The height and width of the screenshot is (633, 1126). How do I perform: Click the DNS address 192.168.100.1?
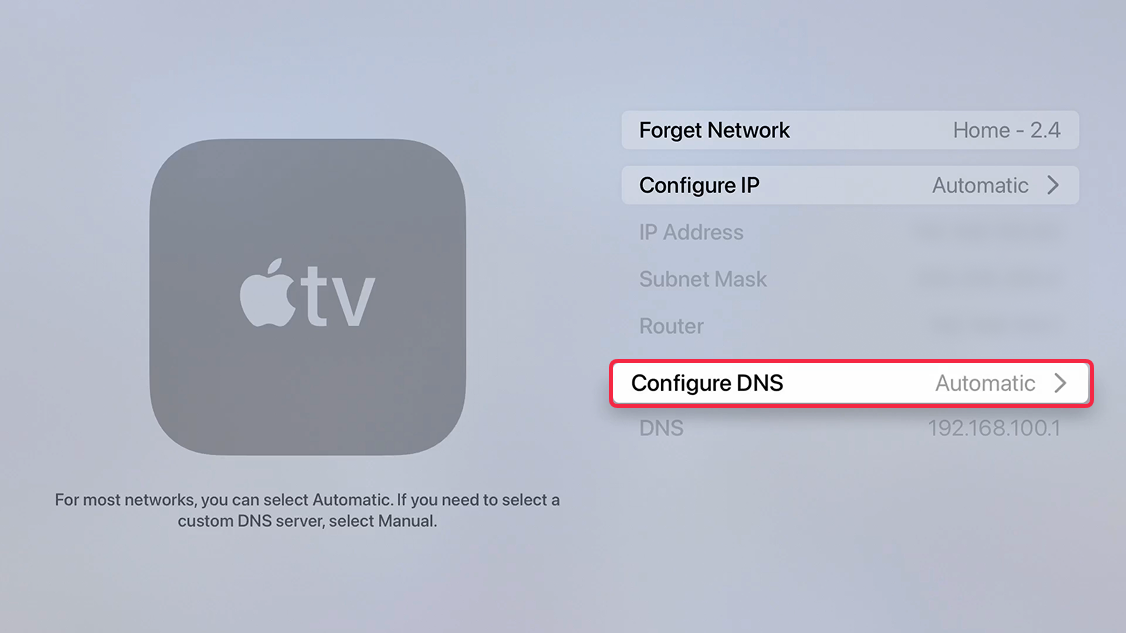tap(994, 428)
